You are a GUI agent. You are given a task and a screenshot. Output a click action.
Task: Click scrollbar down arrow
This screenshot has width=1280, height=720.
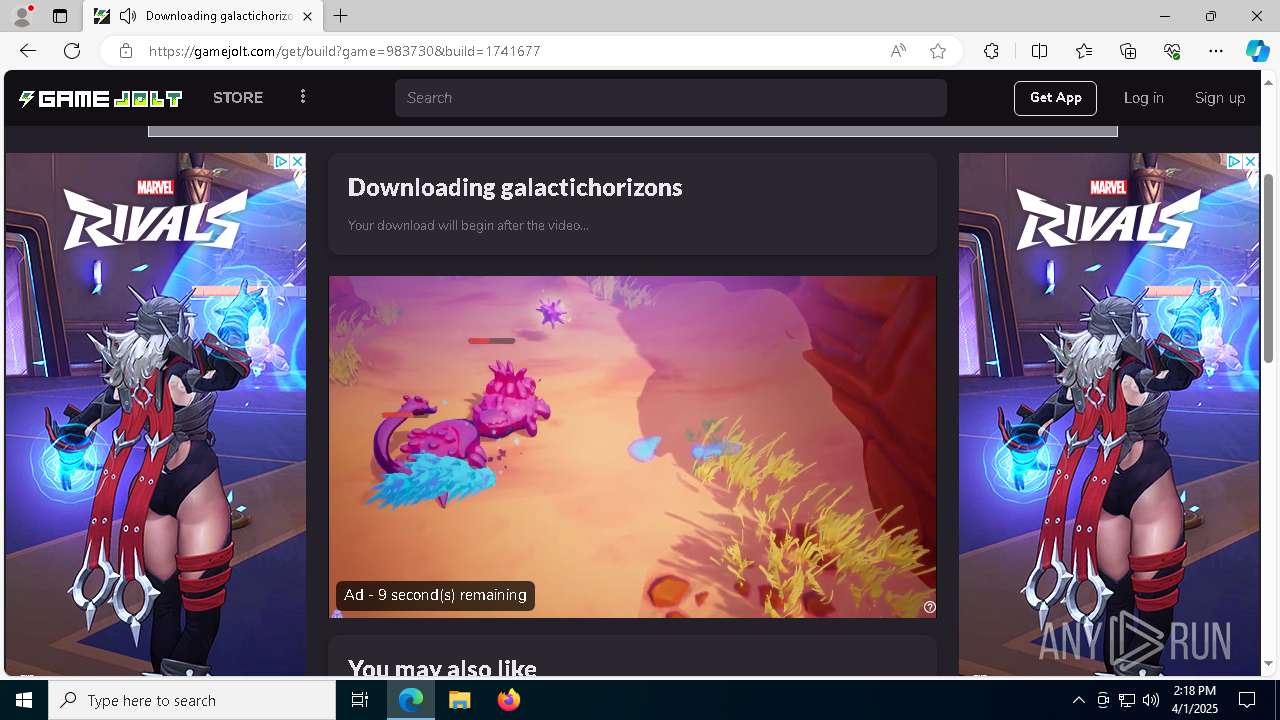coord(1269,663)
